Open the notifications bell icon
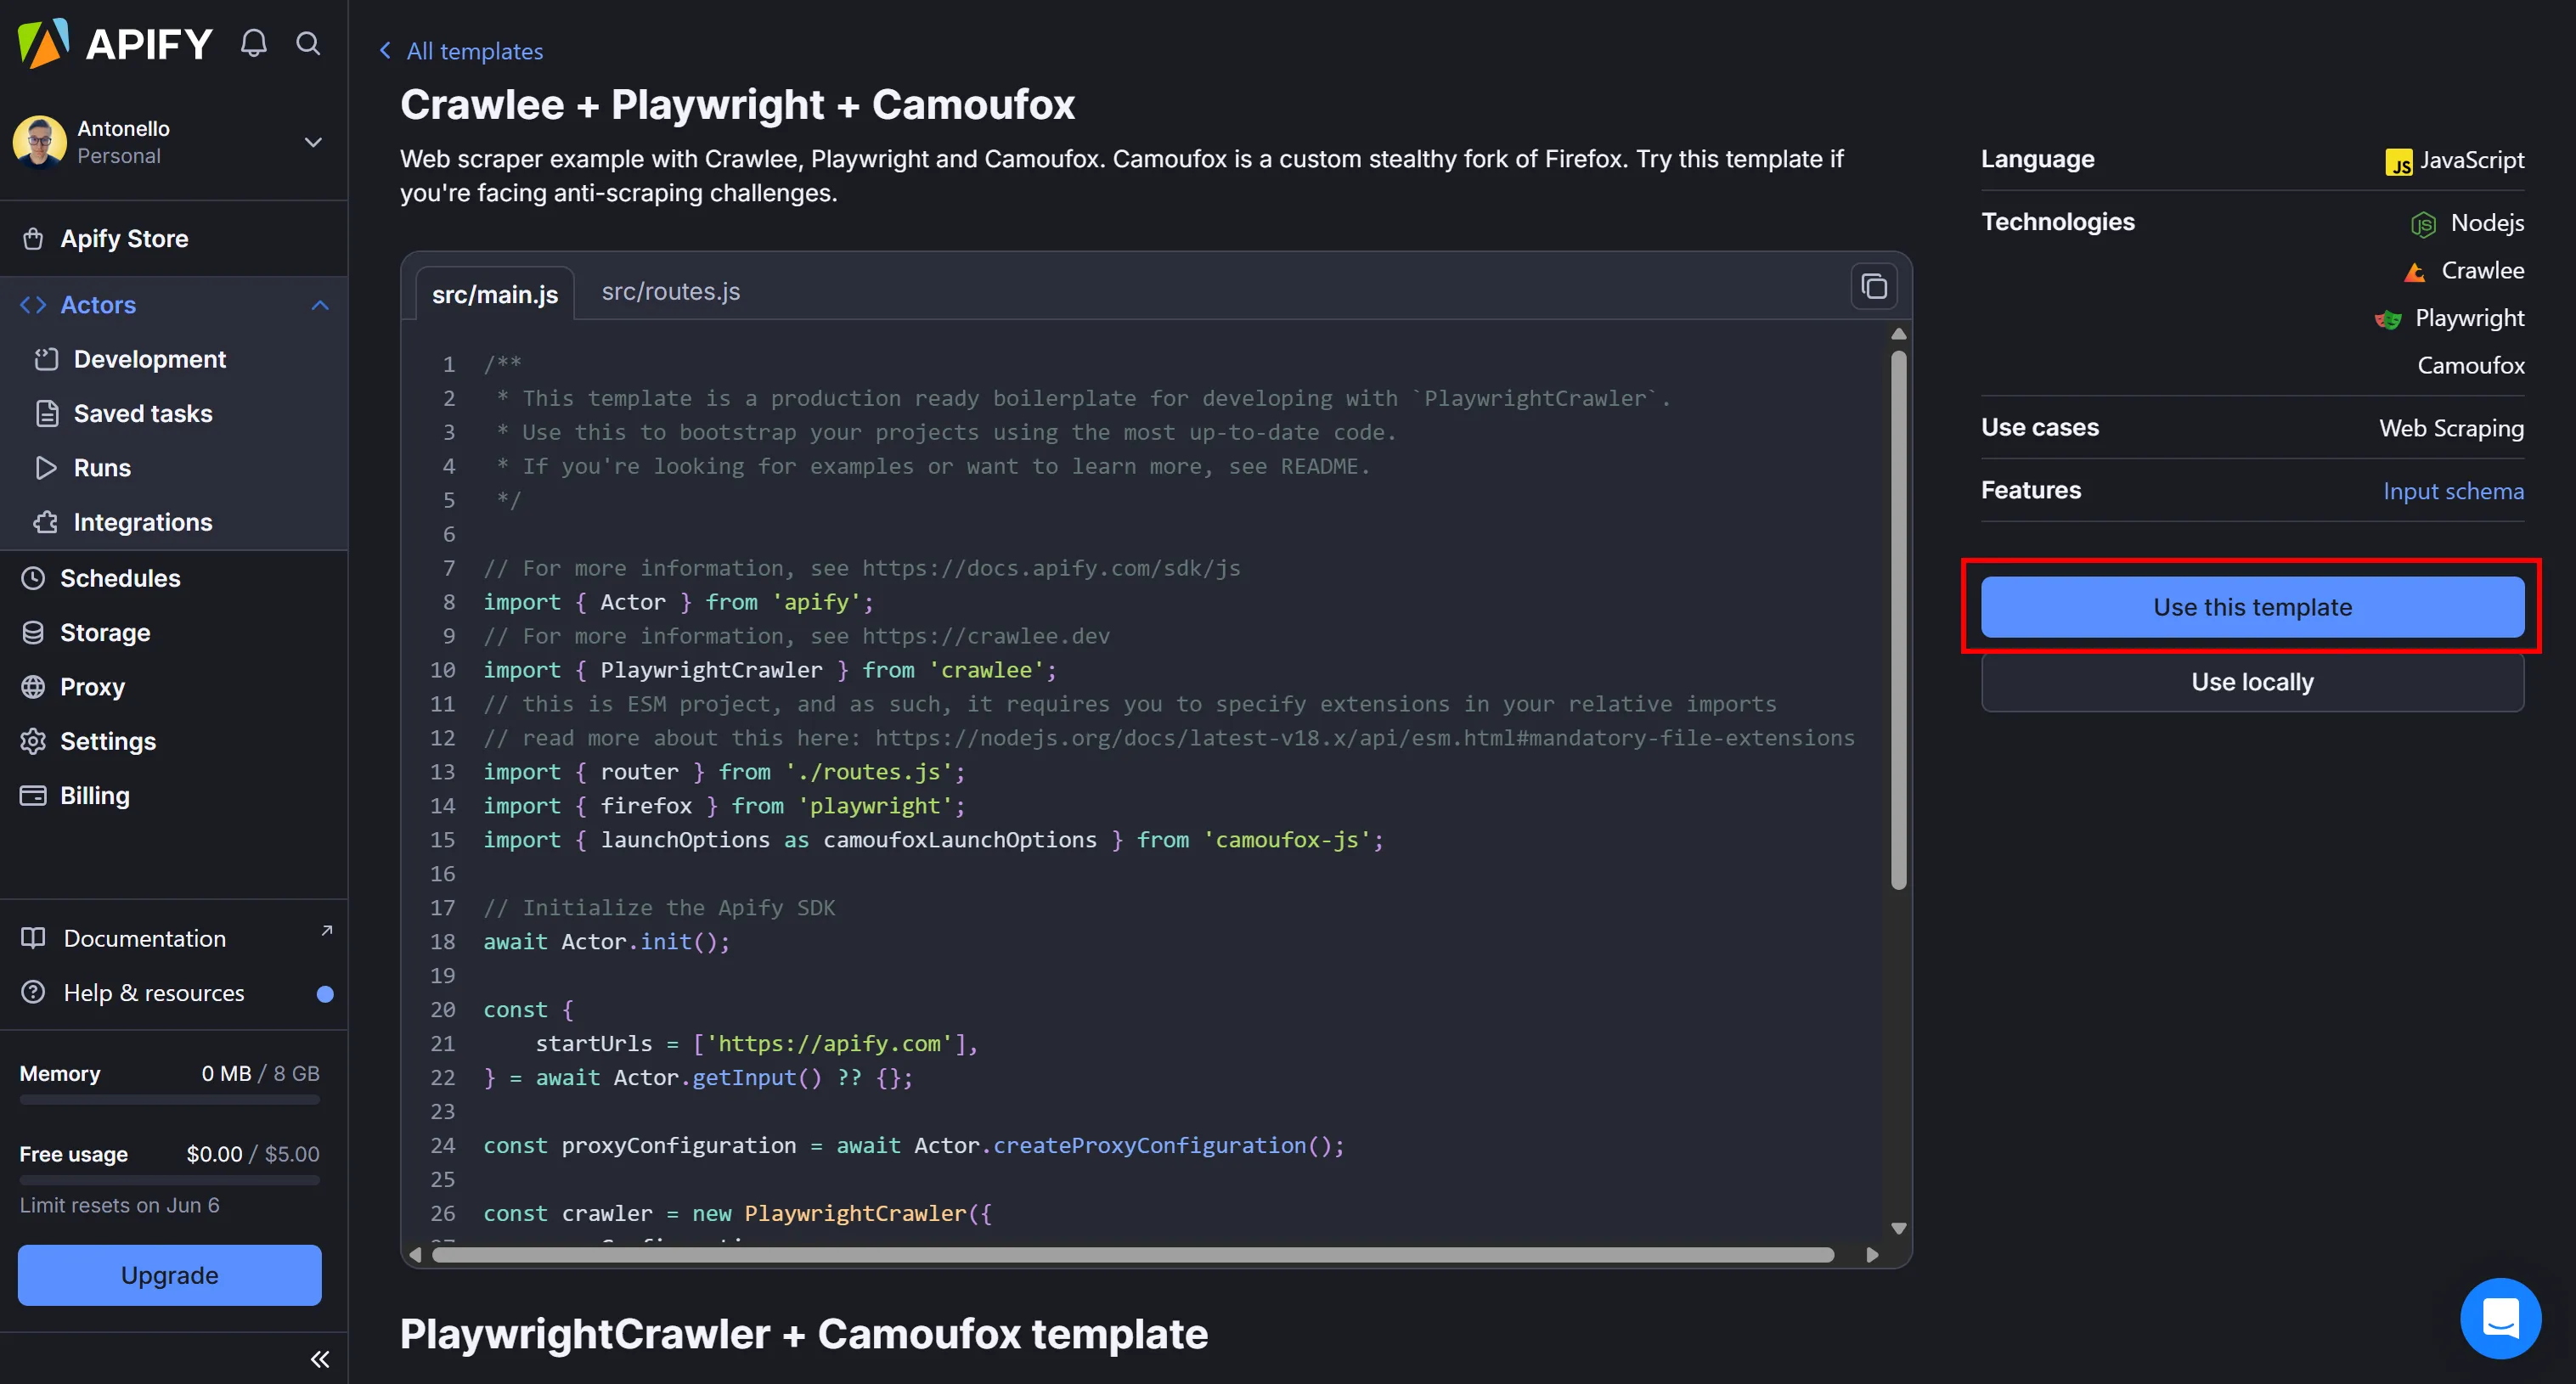 tap(254, 43)
